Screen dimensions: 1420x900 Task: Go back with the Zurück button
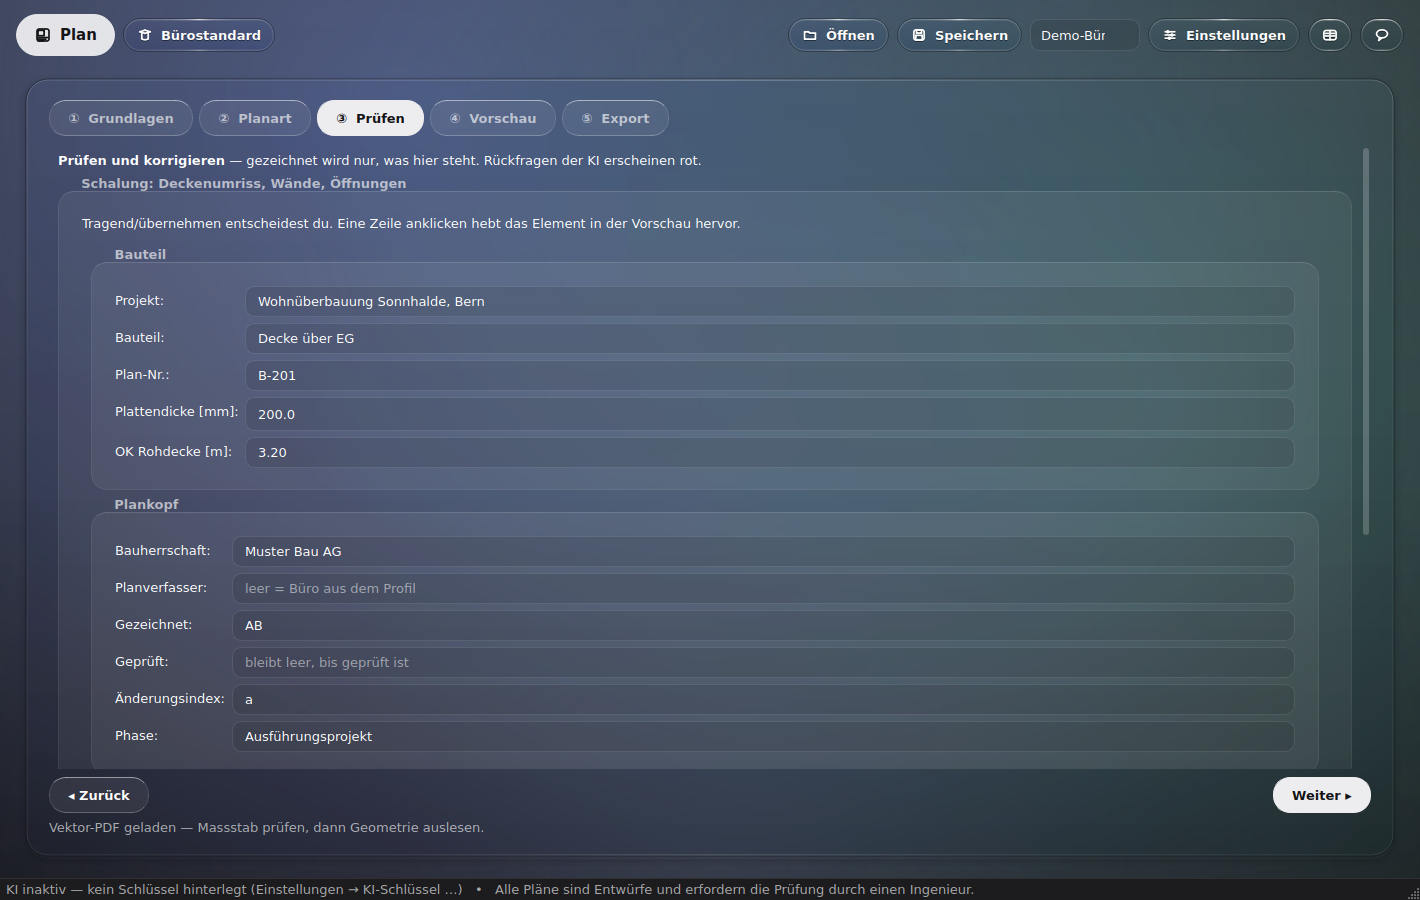(x=99, y=795)
